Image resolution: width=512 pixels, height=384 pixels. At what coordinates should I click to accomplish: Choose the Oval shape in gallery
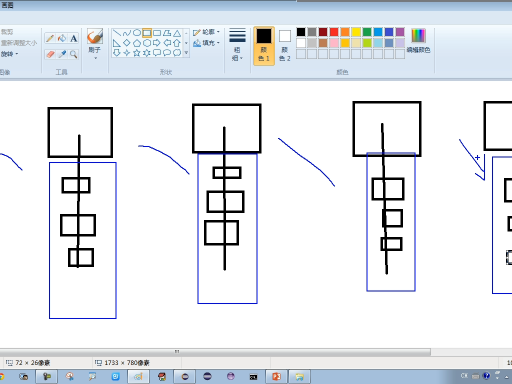click(x=137, y=33)
